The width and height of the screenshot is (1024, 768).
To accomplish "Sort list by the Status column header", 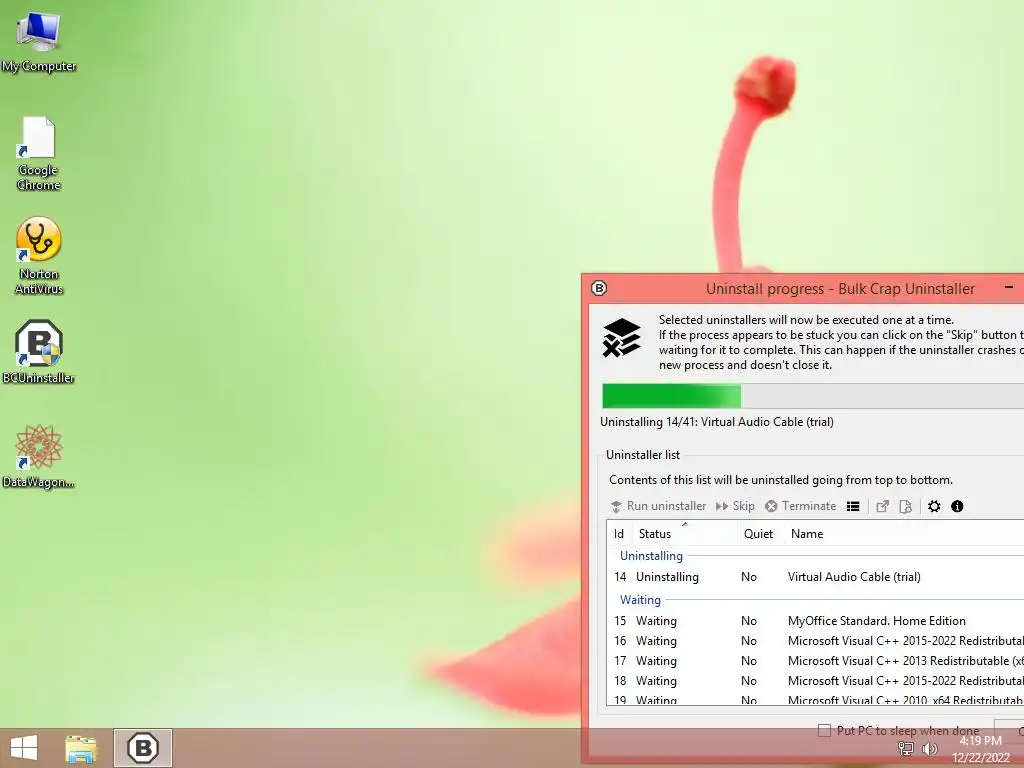I will tap(684, 534).
